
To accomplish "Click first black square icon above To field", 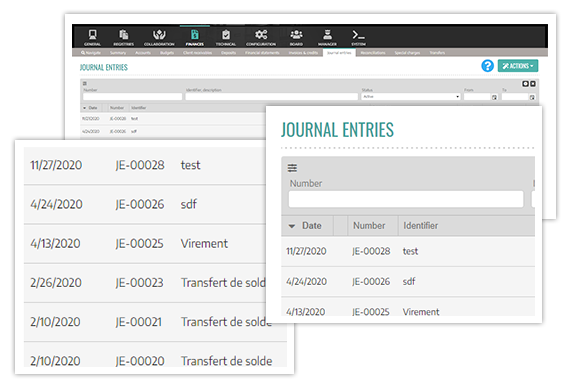I will 525,84.
